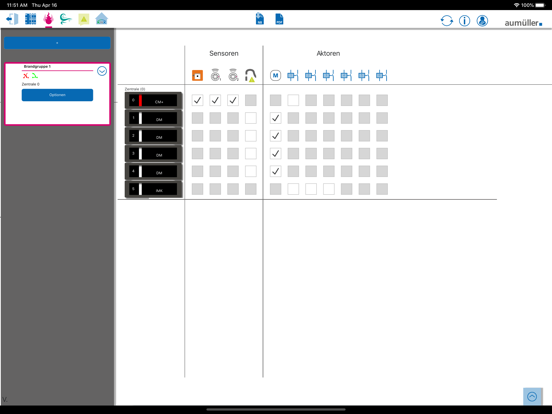Click the fifth blue actuator drive icon

[x=364, y=75]
